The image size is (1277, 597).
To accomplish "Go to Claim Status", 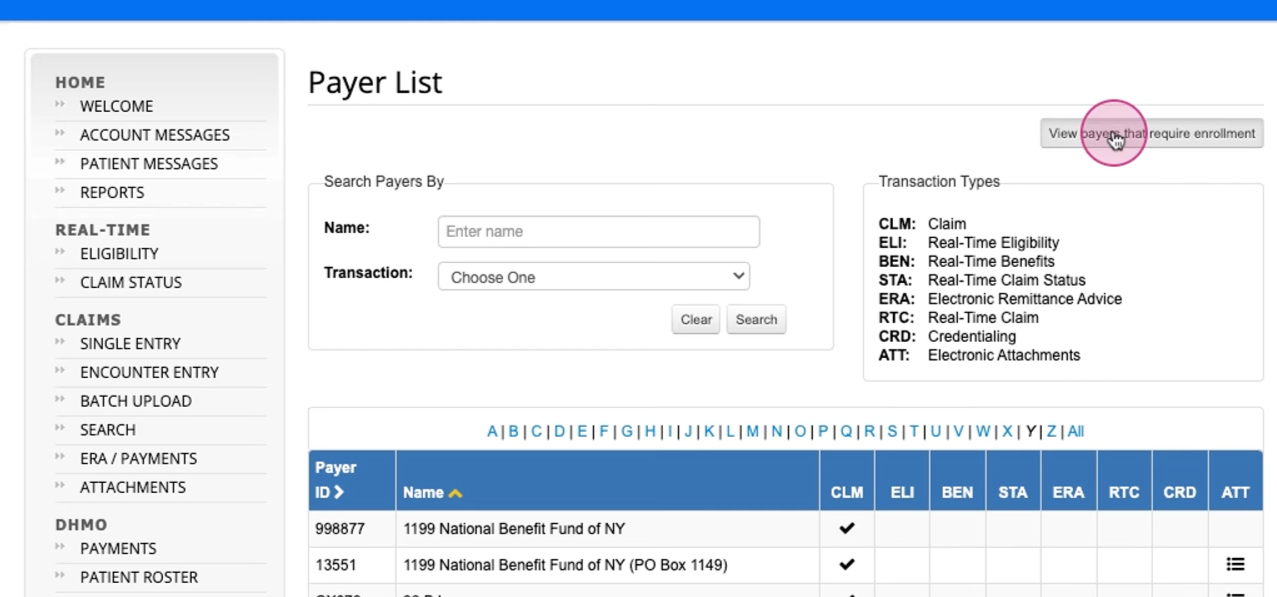I will click(131, 283).
